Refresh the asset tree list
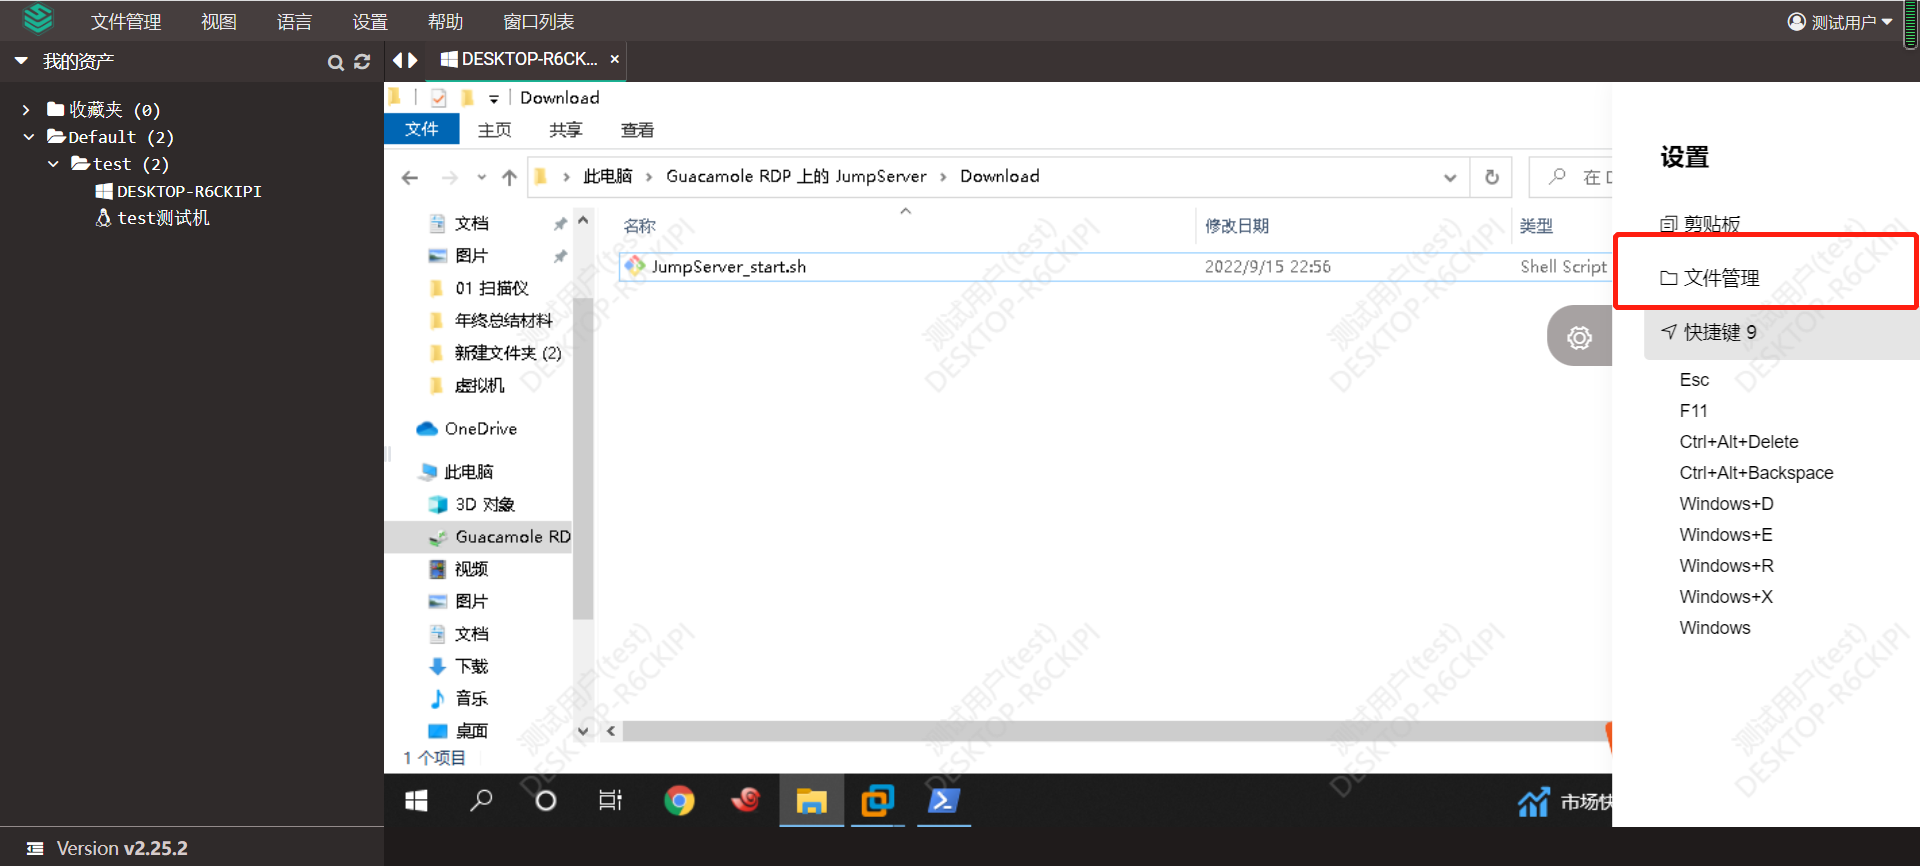Screen dimensions: 1920x866 coord(362,62)
